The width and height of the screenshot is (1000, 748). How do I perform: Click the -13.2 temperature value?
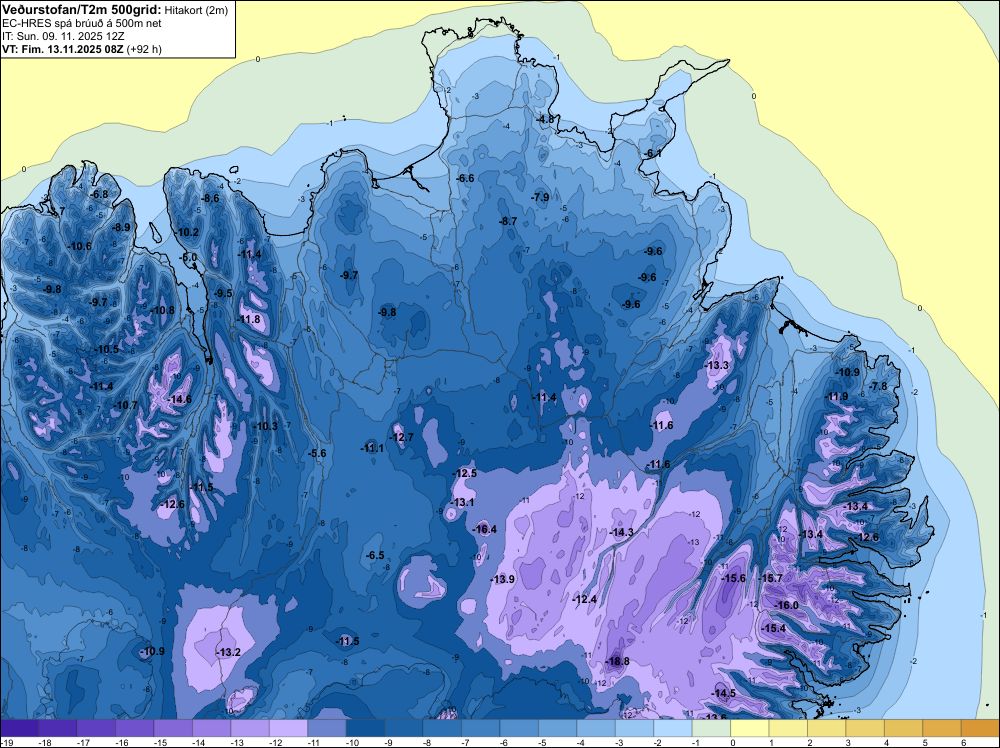click(x=228, y=652)
